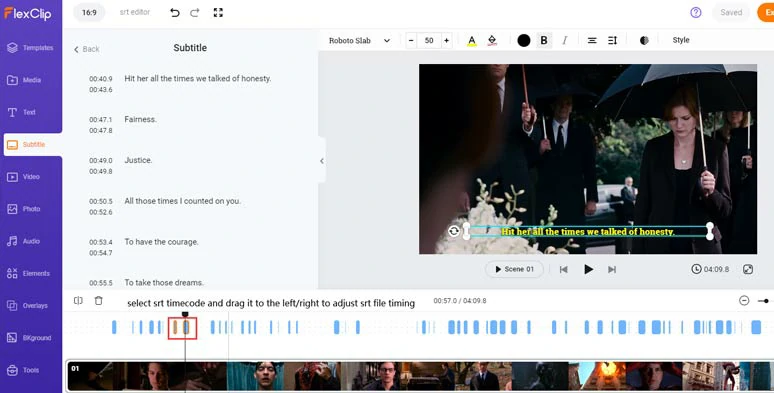Open the text highlight fill color
The width and height of the screenshot is (774, 393).
[492, 40]
